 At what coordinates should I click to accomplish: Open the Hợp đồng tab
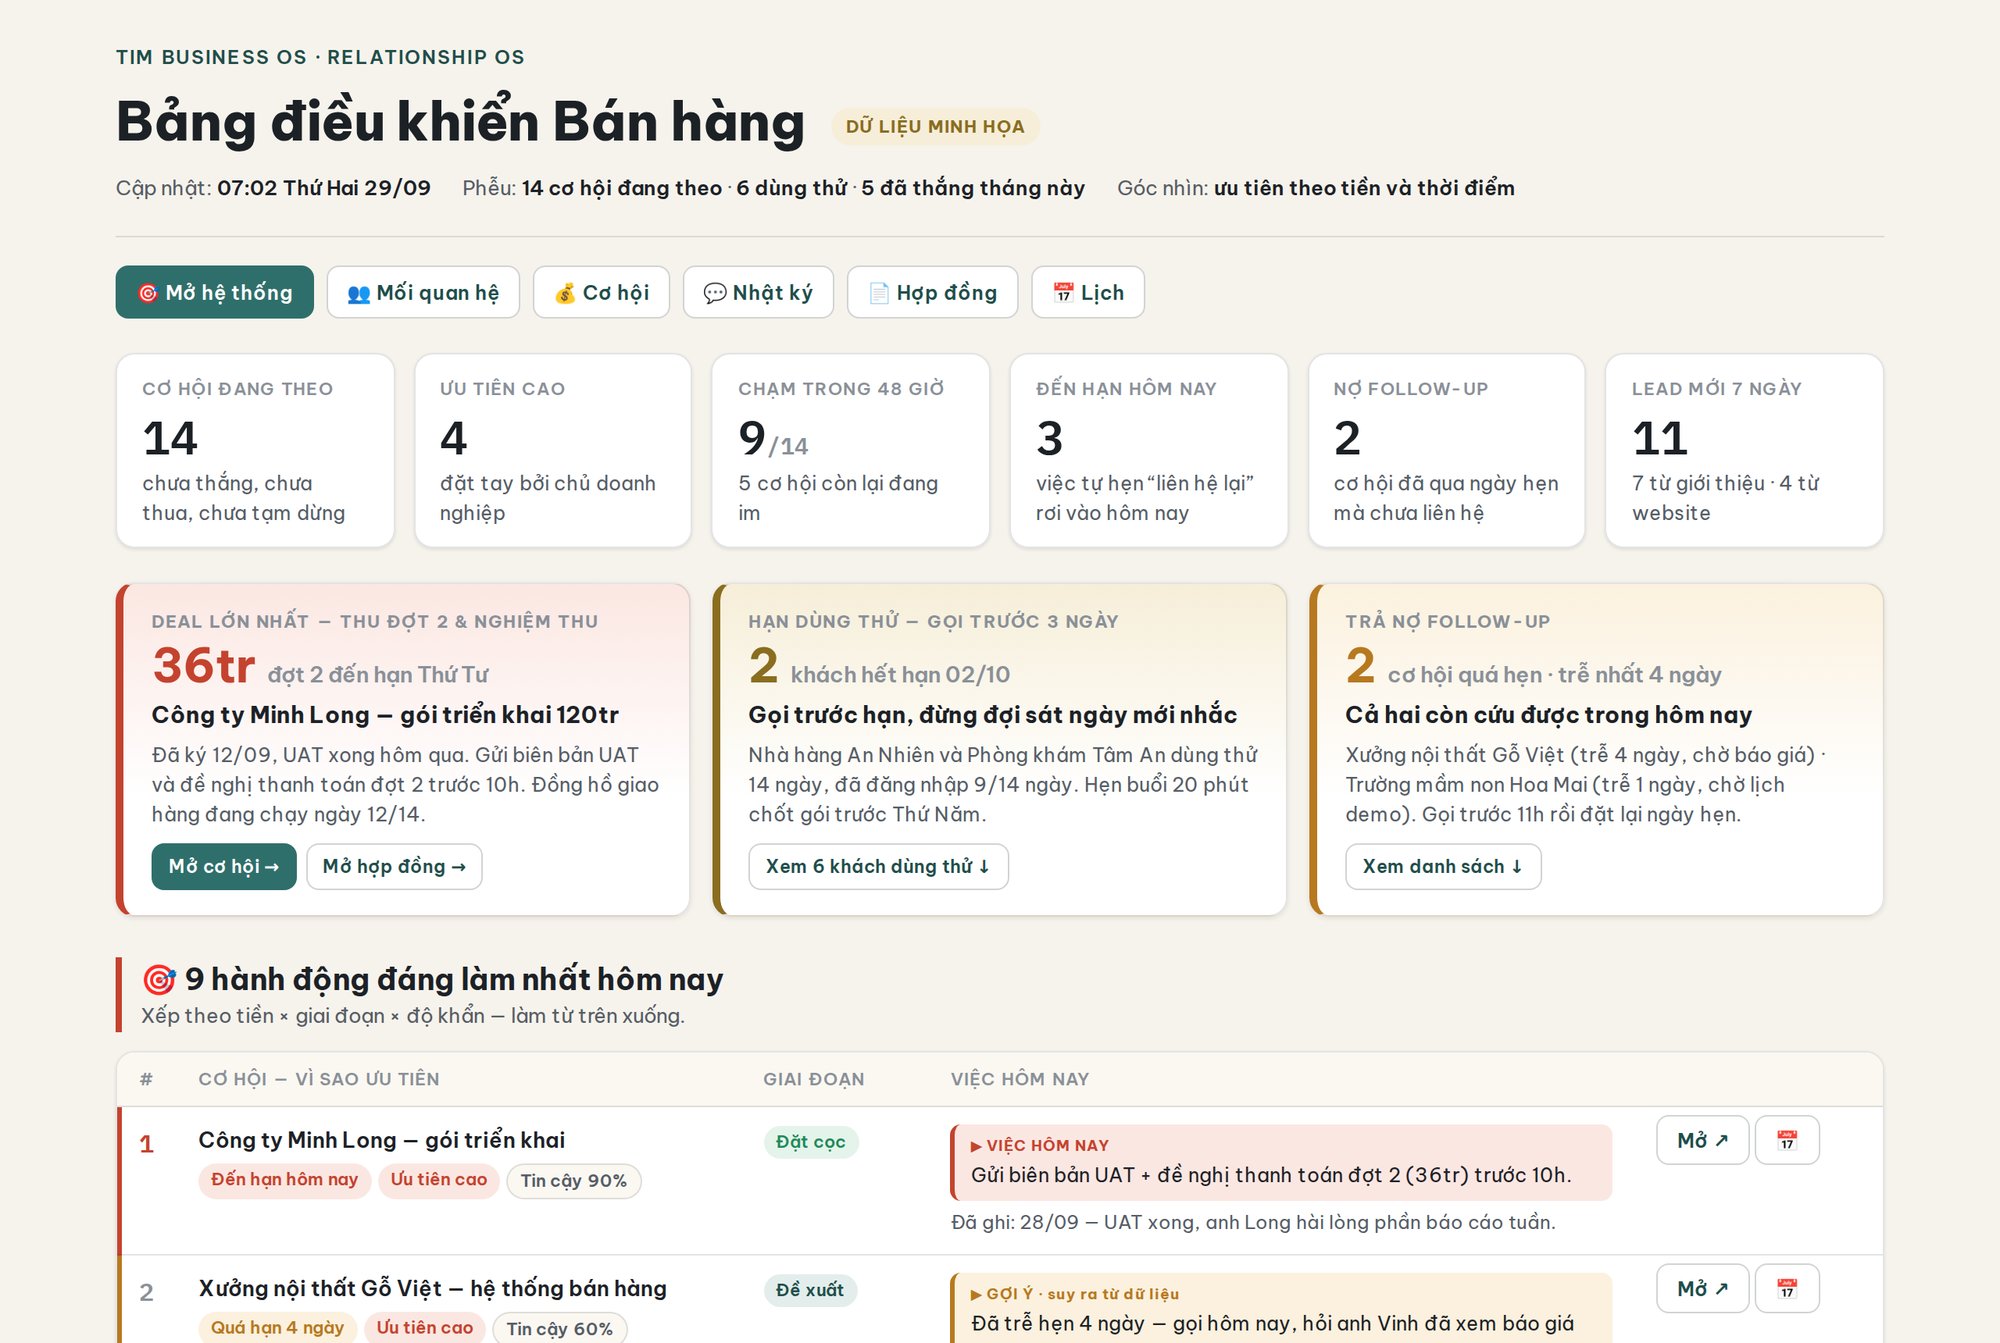click(932, 292)
